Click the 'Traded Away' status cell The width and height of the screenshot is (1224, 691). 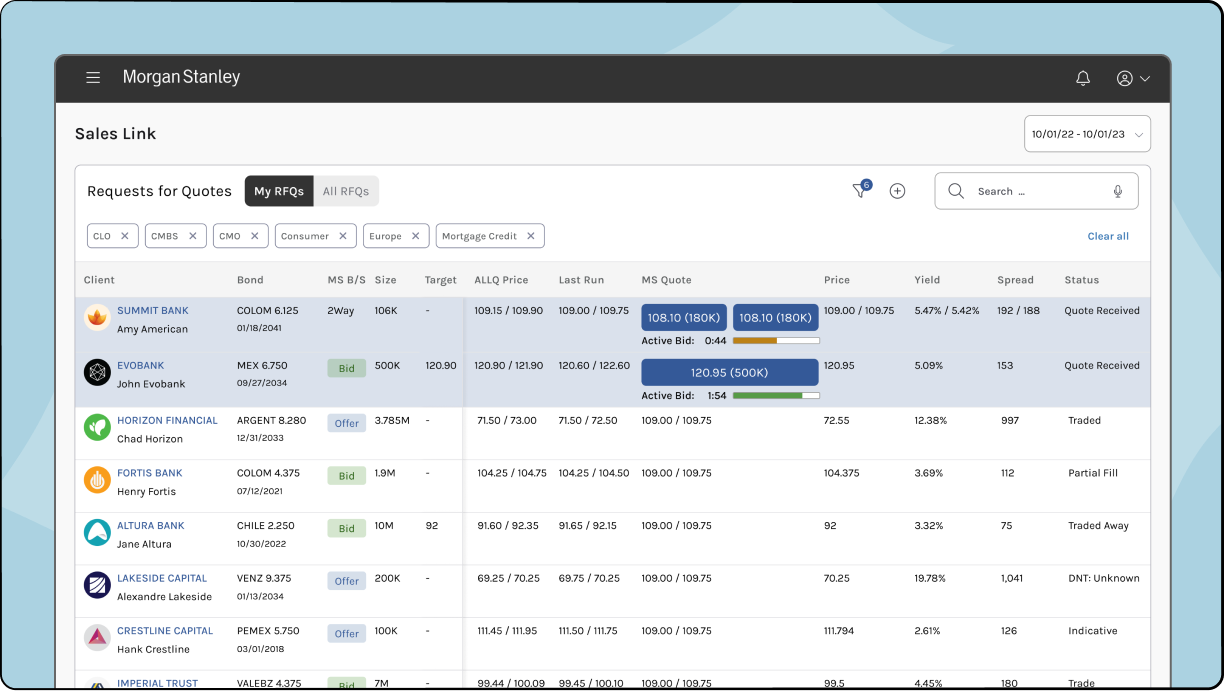pos(1098,526)
